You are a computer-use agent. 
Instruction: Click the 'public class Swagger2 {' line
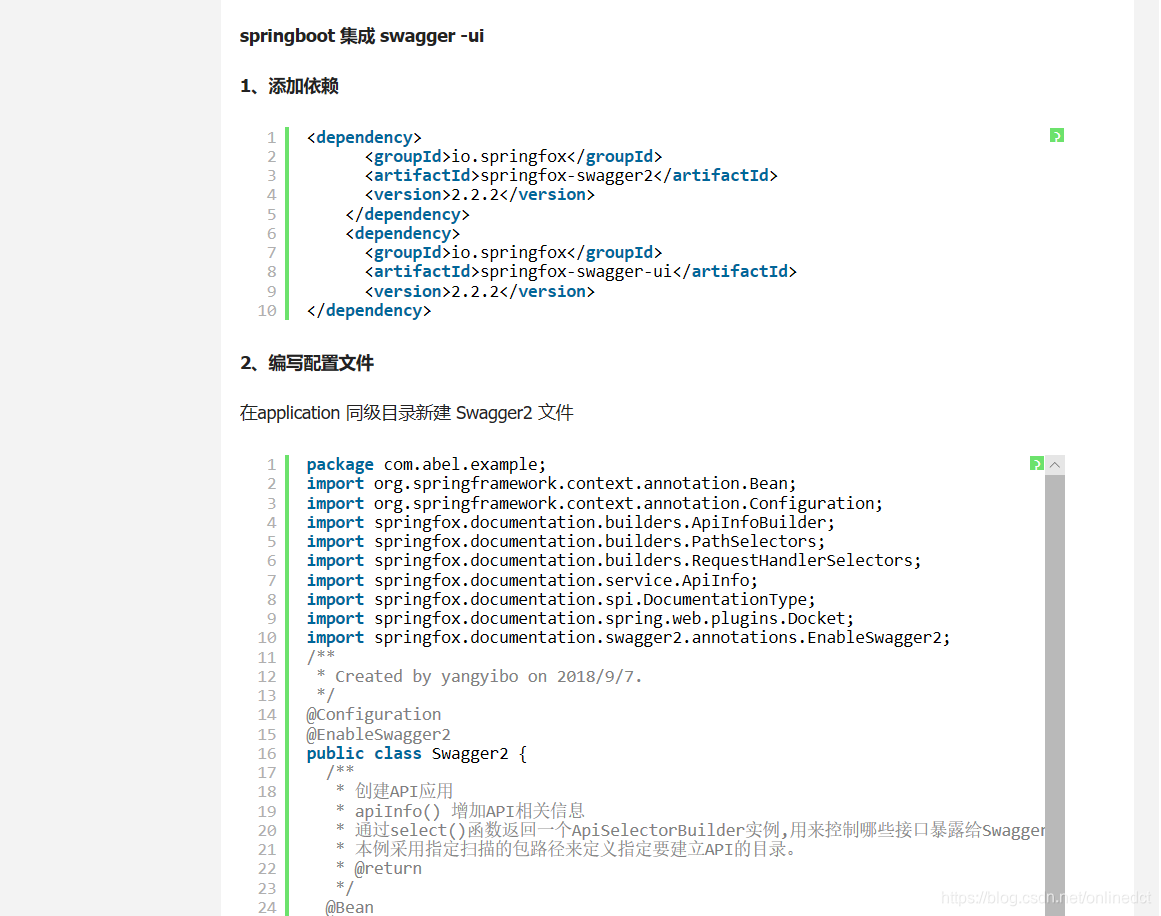pos(416,754)
